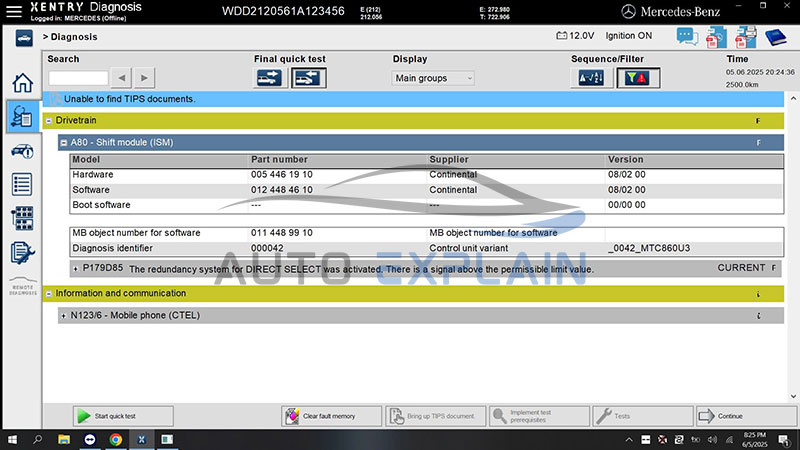800x450 pixels.
Task: Select the Hardware part number 005 446 19 10
Action: [282, 174]
